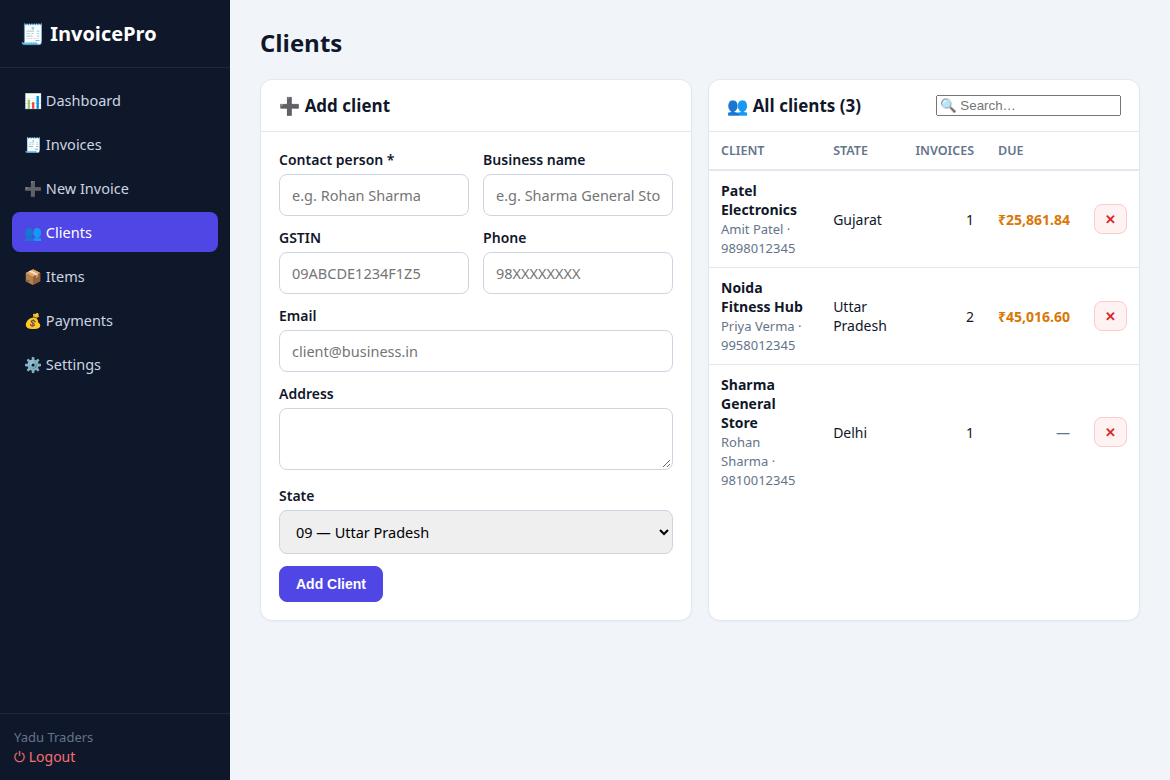Screen dimensions: 1170x780
Task: Go to Invoices in the sidebar
Action: pos(115,145)
